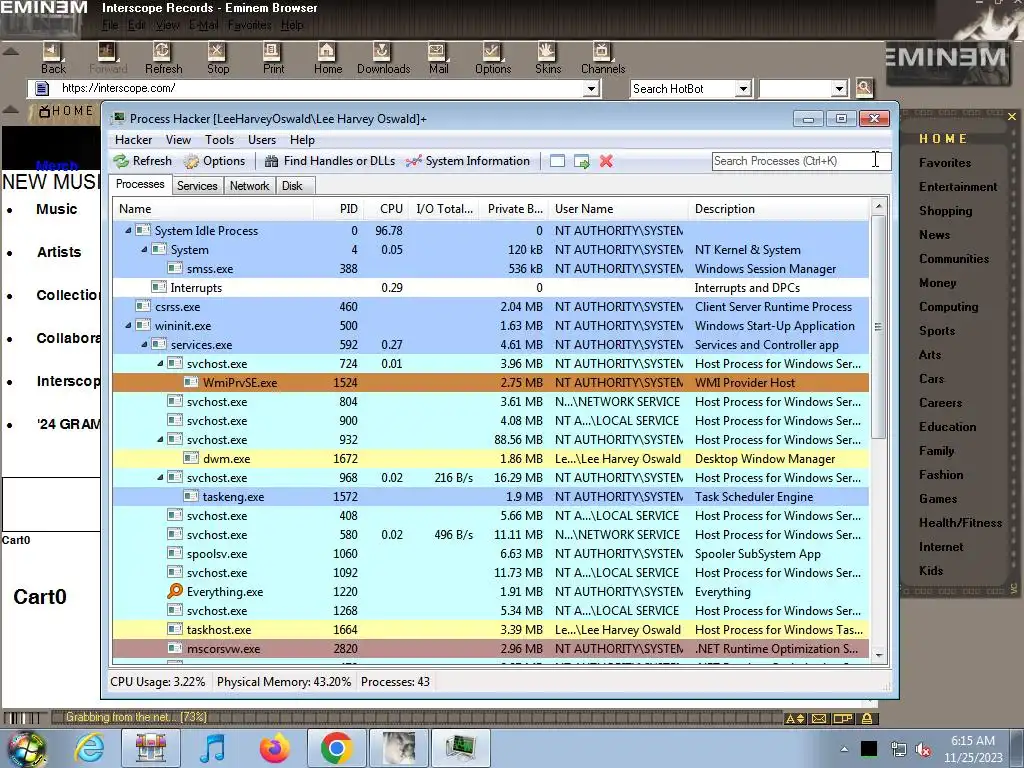This screenshot has height=768, width=1024.
Task: Select the WmiPrvSE.exe process row
Action: pos(490,383)
